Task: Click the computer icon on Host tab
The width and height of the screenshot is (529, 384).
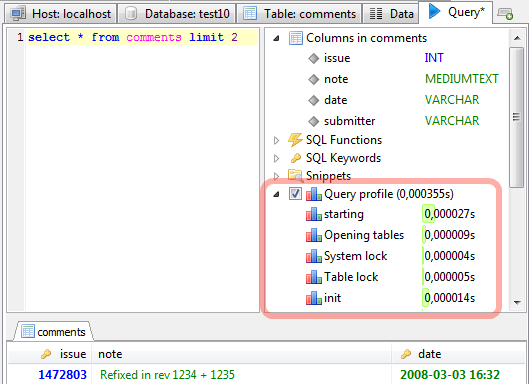Action: tap(18, 13)
